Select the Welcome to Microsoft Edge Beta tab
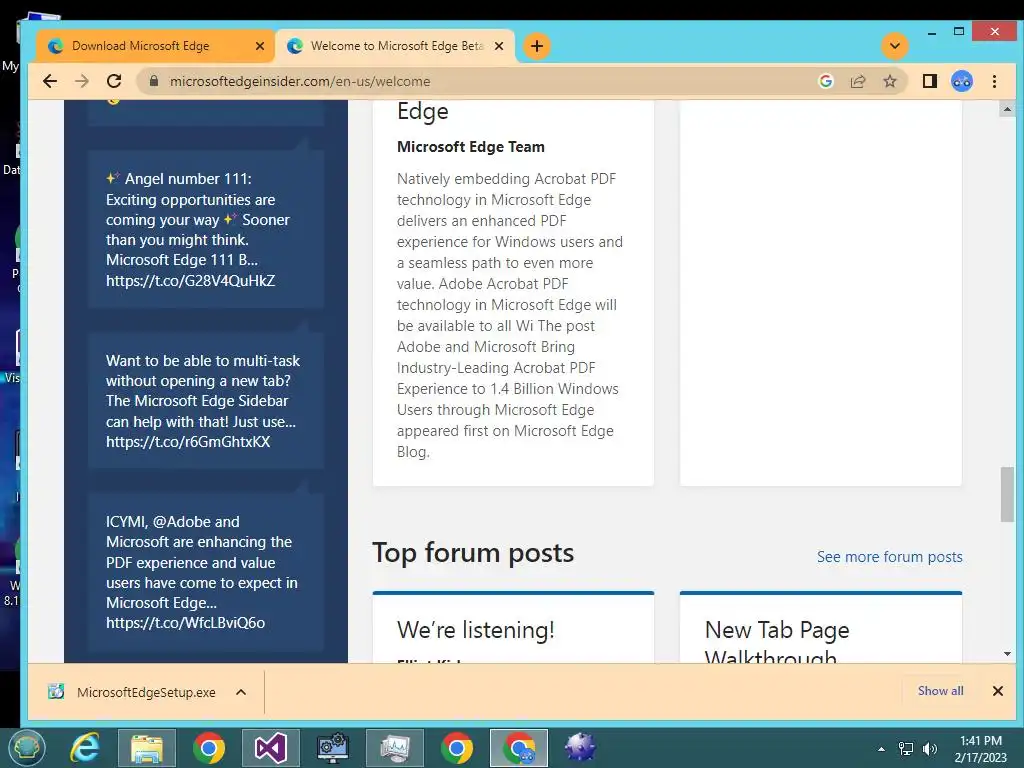The height and width of the screenshot is (768, 1024). point(396,46)
